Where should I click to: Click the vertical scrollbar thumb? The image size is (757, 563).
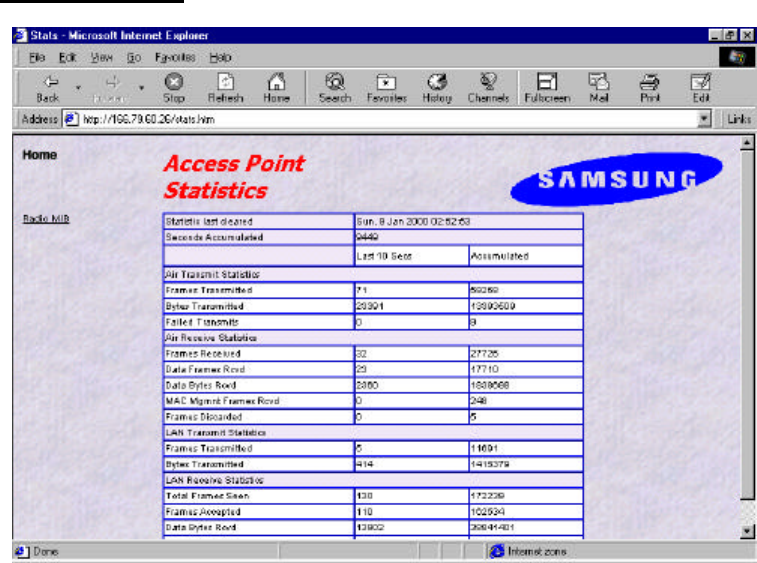pyautogui.click(x=746, y=324)
